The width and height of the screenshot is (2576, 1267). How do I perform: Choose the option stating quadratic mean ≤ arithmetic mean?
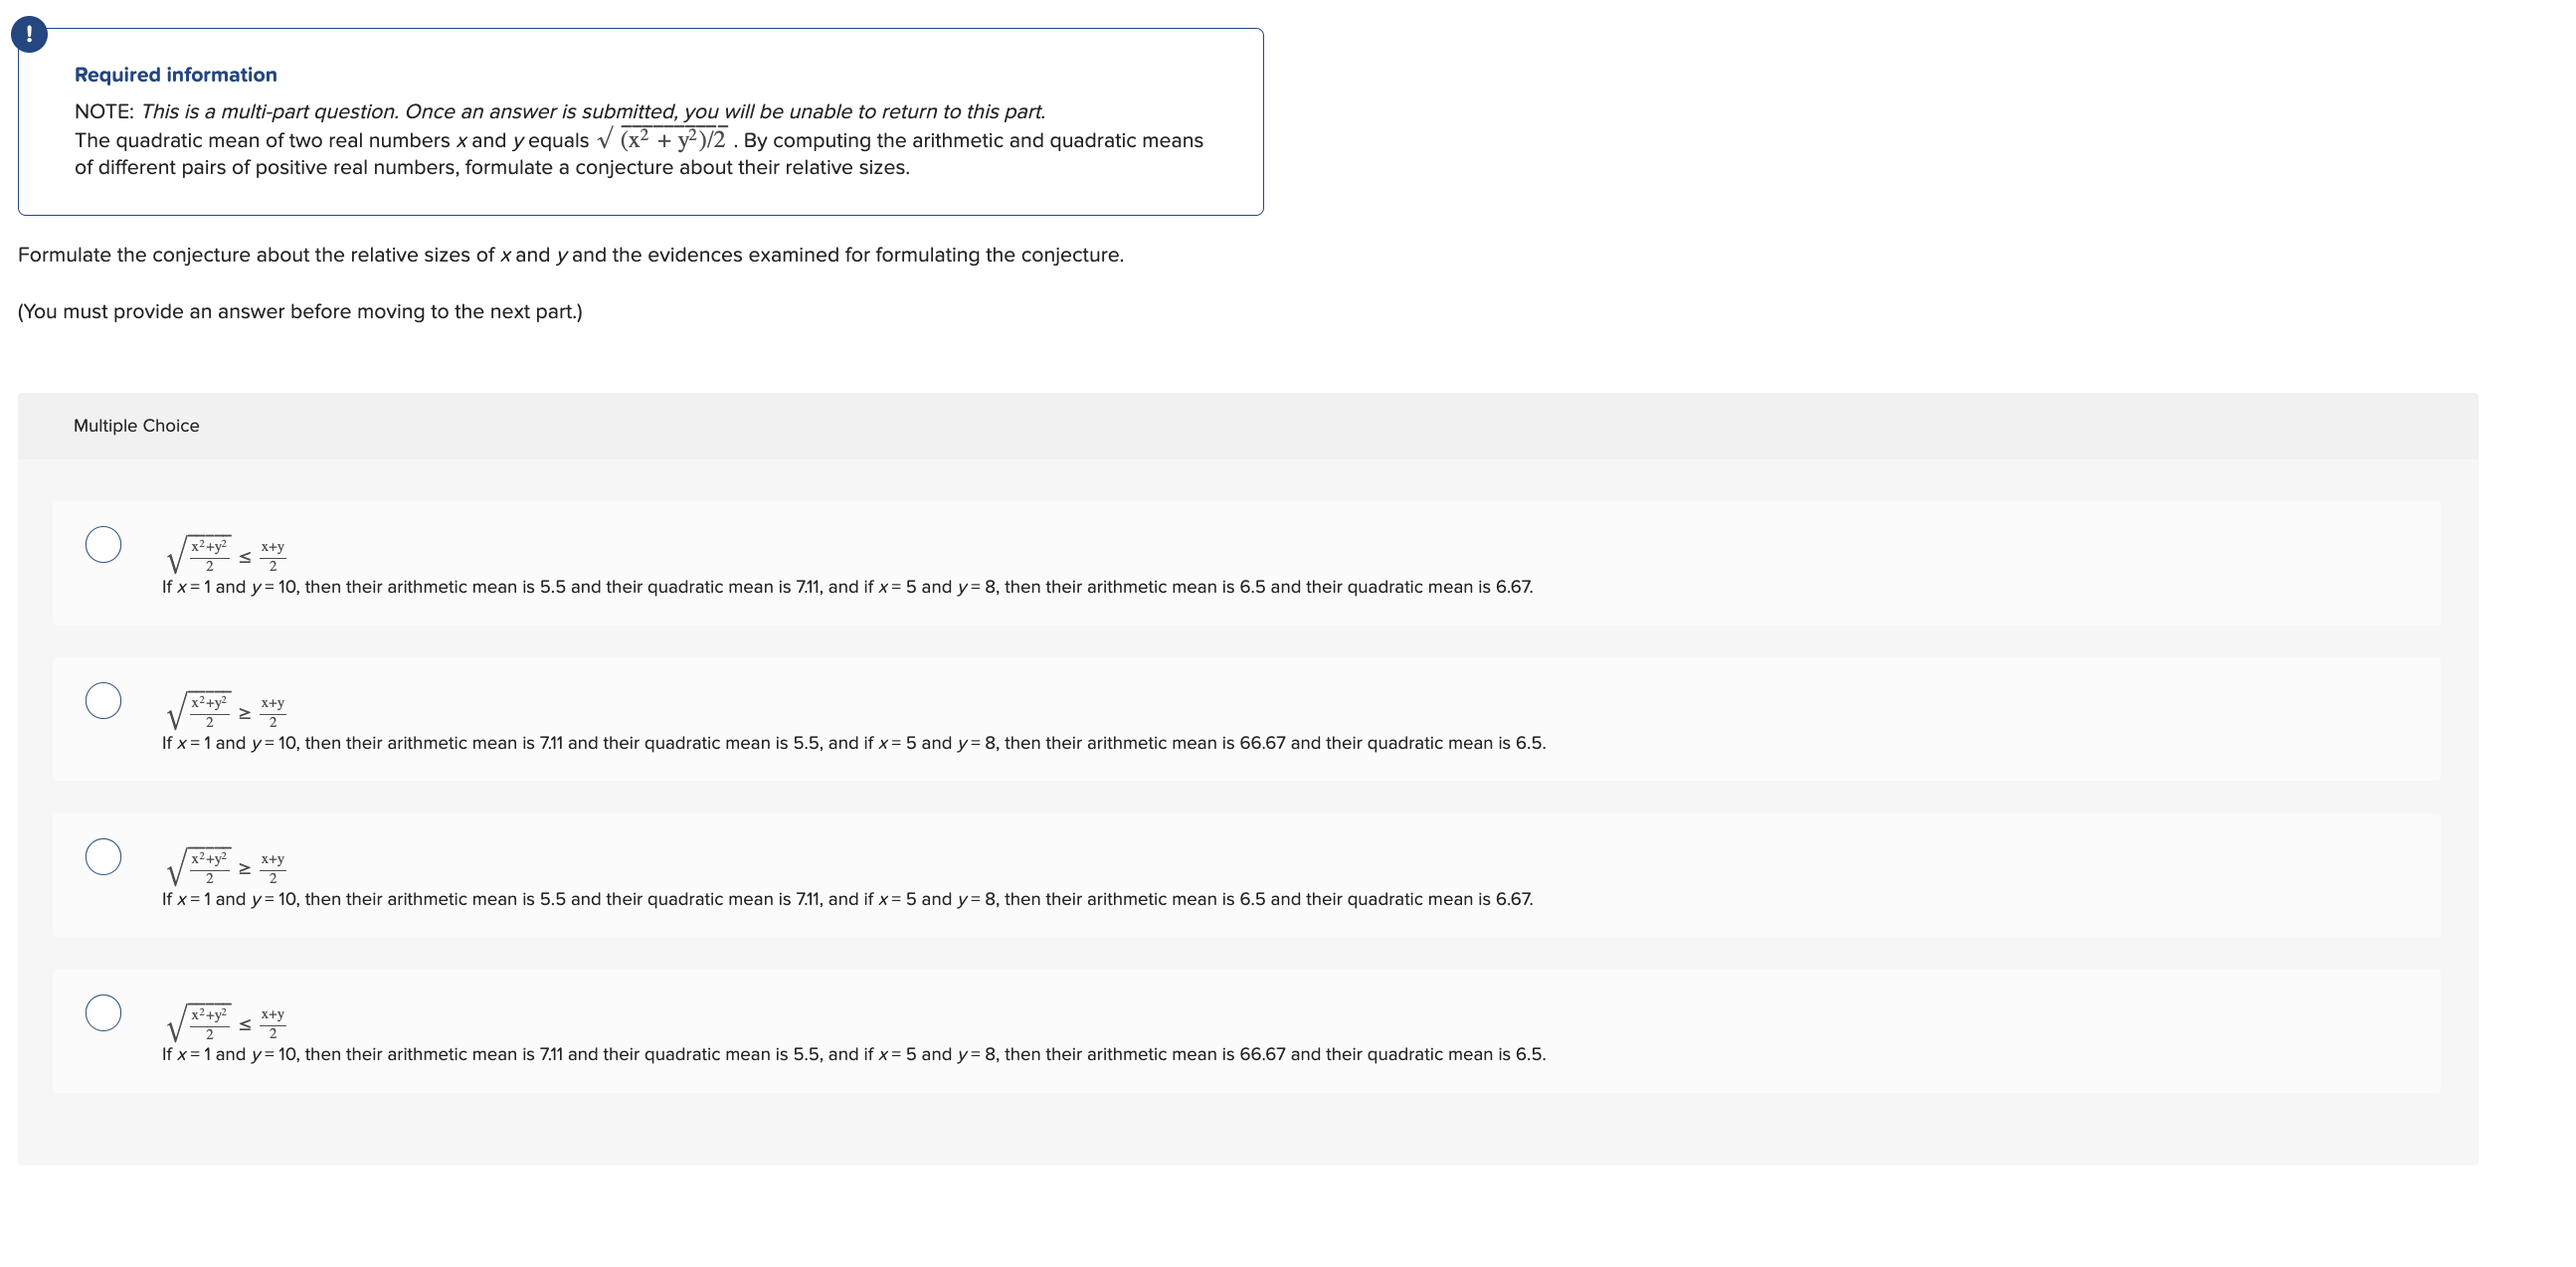(220, 551)
